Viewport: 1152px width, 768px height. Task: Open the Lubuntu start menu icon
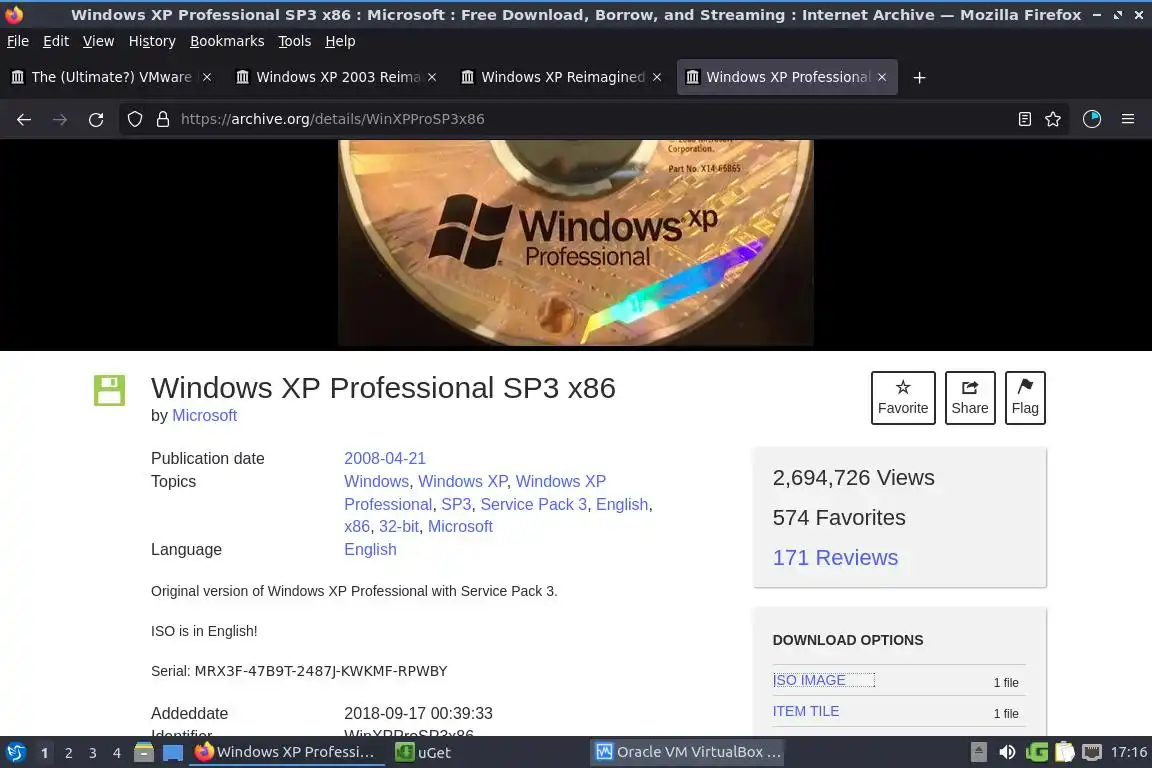[15, 753]
